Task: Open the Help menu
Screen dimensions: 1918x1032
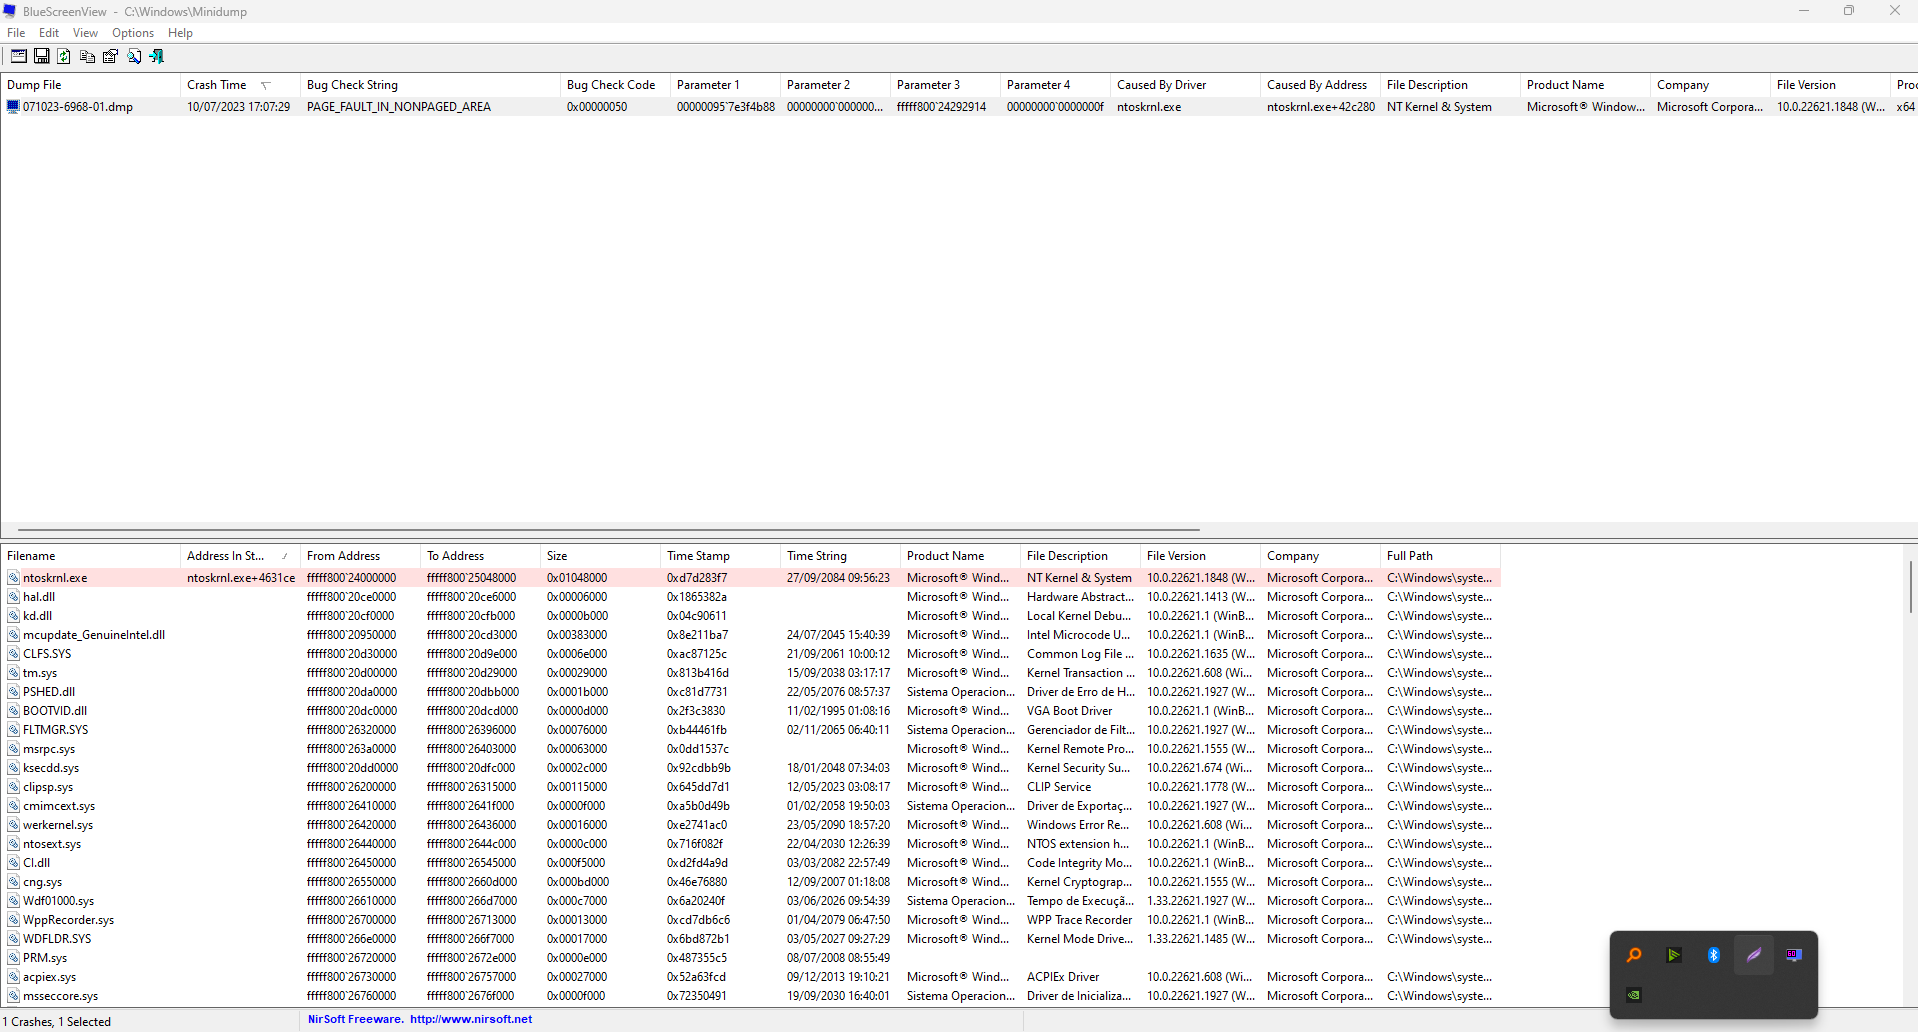Action: [x=181, y=33]
